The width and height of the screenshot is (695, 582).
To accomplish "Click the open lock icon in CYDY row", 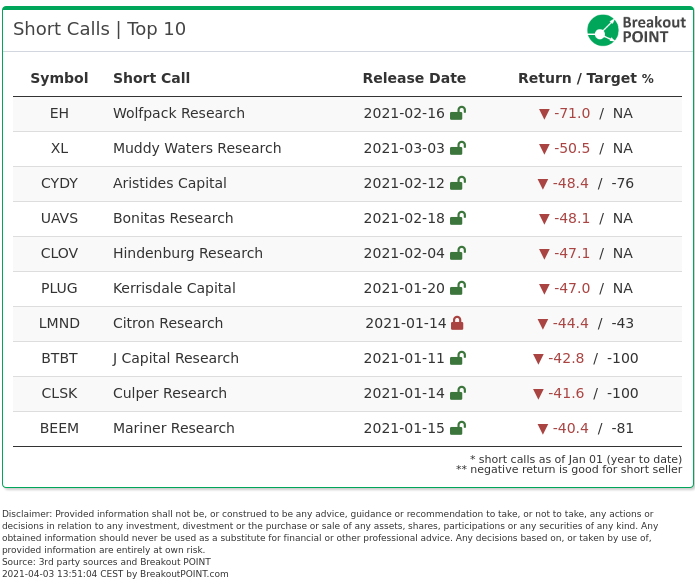I will pyautogui.click(x=457, y=183).
